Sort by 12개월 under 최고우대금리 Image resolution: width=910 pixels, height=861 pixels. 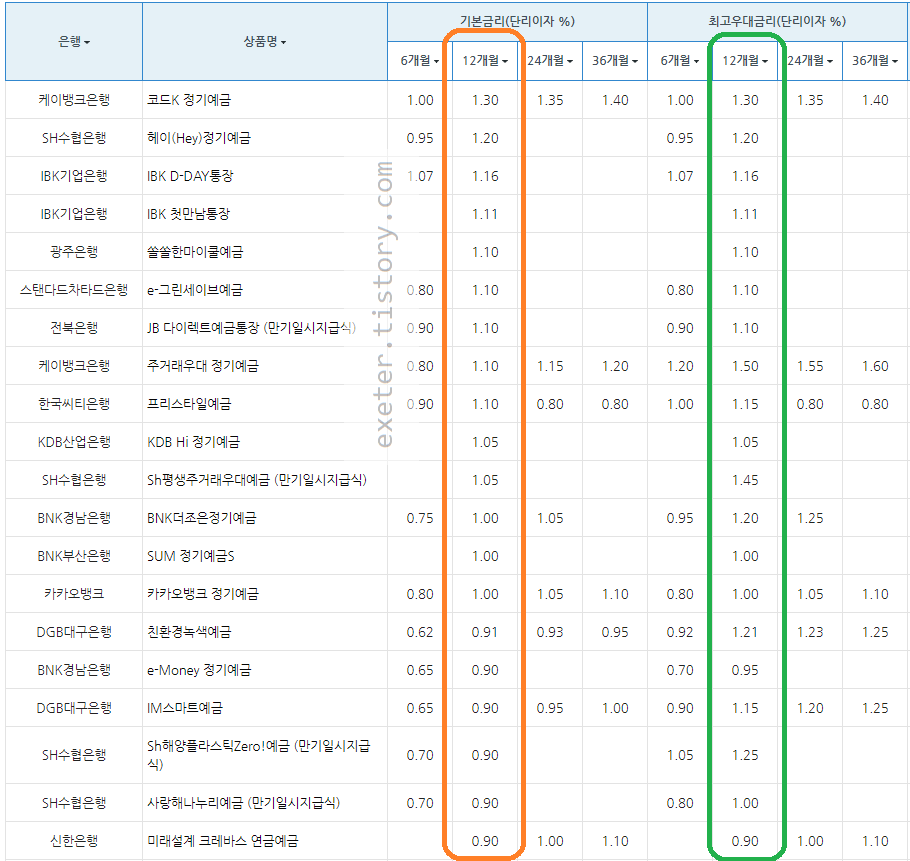[745, 60]
